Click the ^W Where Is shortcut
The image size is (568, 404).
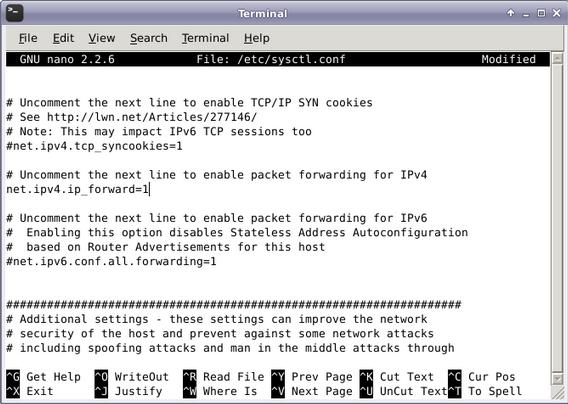pyautogui.click(x=220, y=391)
